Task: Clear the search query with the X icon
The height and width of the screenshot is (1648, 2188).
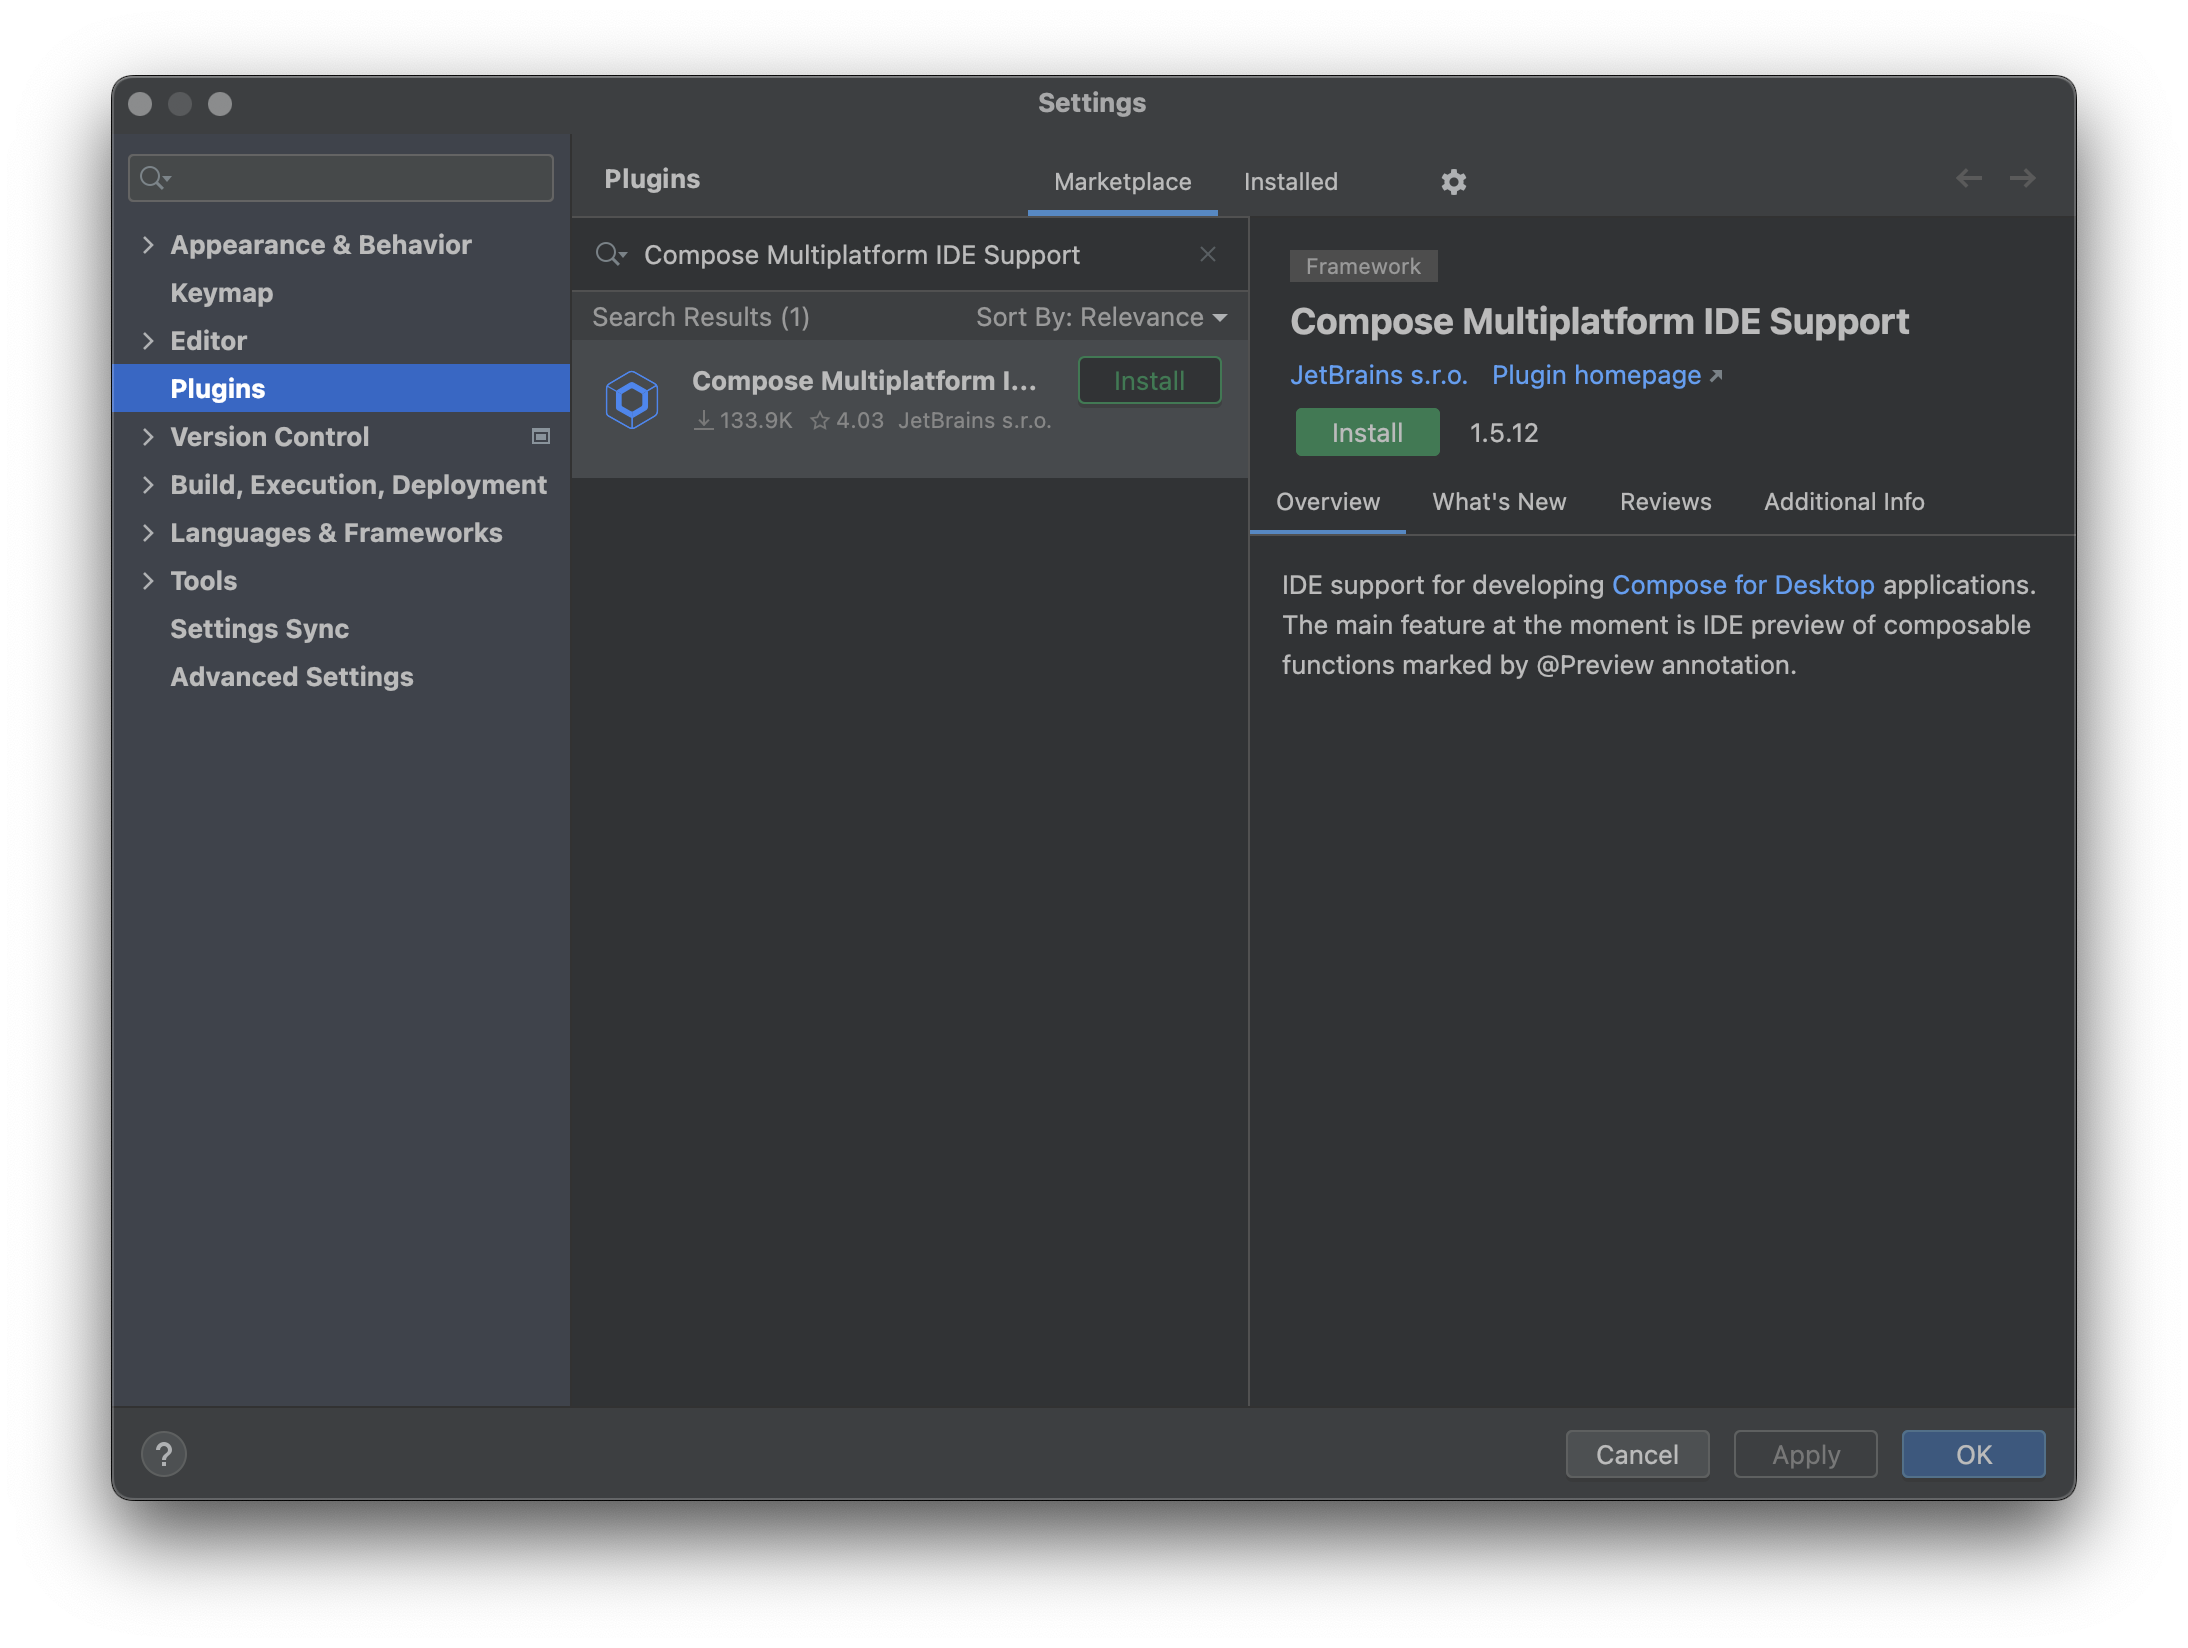Action: click(x=1208, y=254)
